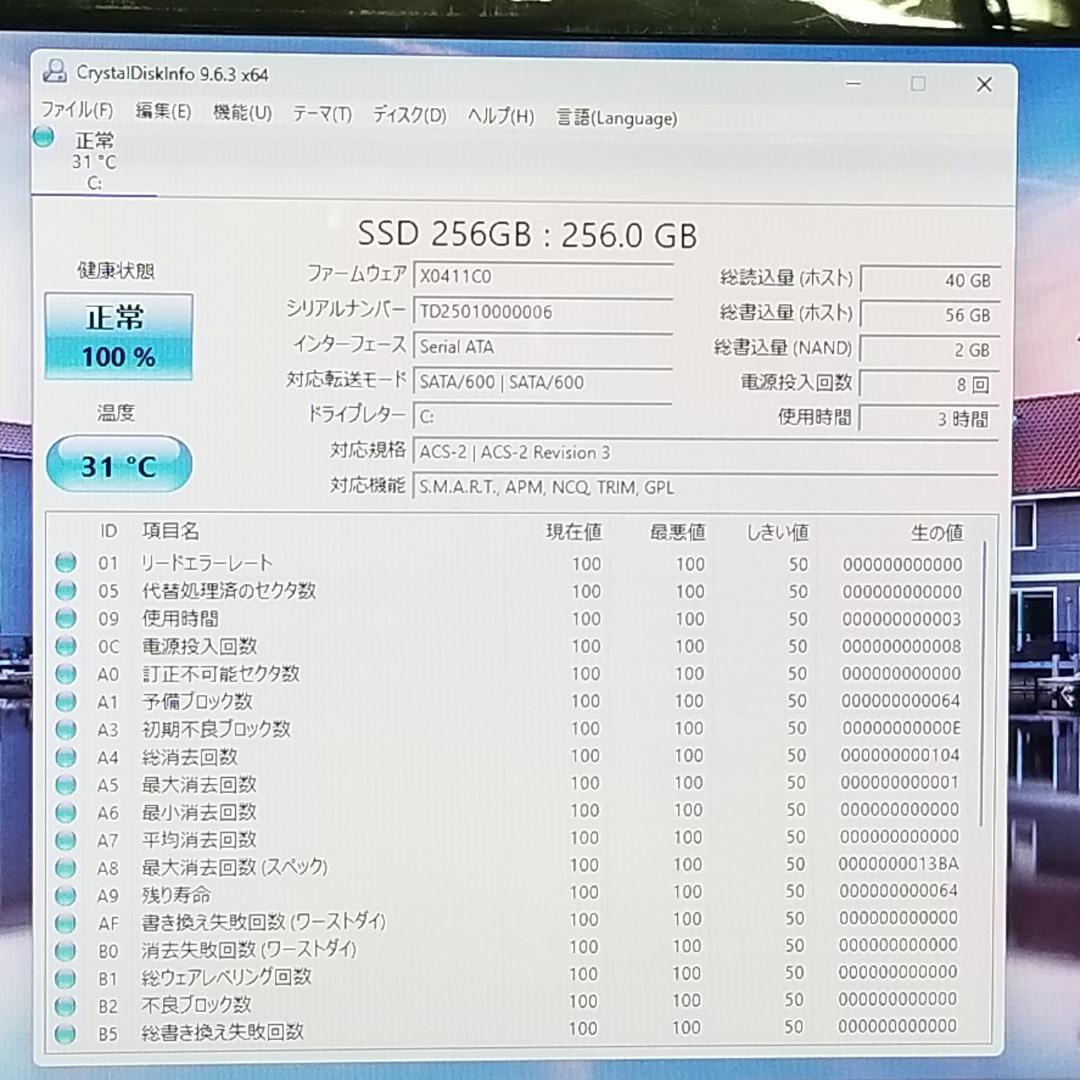1080x1080 pixels.
Task: Select the indicator beside 予備ブロック数
Action: [65, 701]
